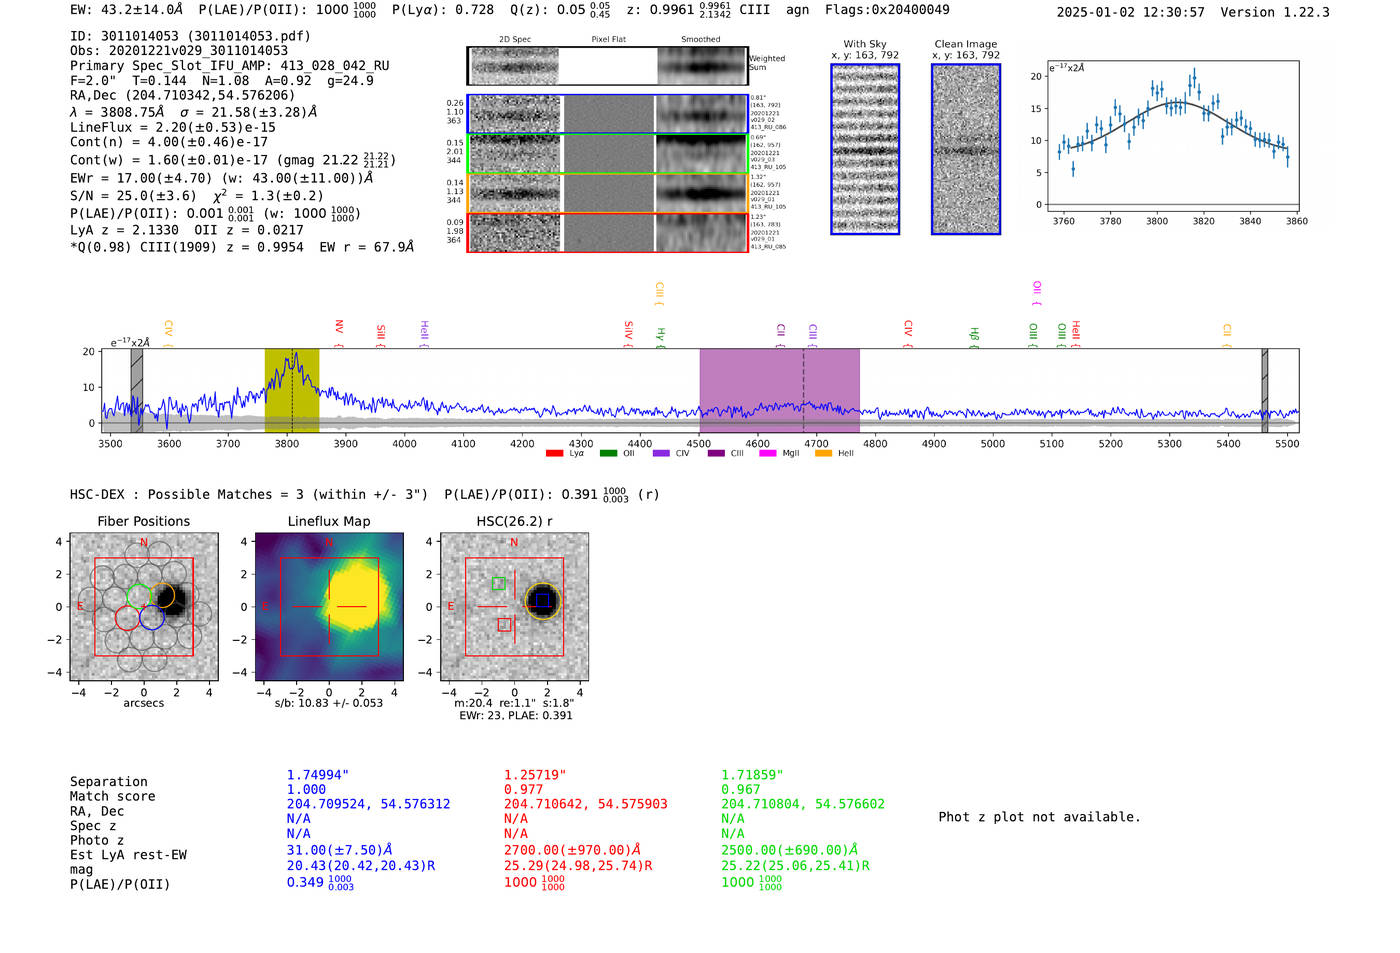Screen dimensions: 1400x953
Task: Pick the orange HeII legend swatch
Action: [x=823, y=453]
